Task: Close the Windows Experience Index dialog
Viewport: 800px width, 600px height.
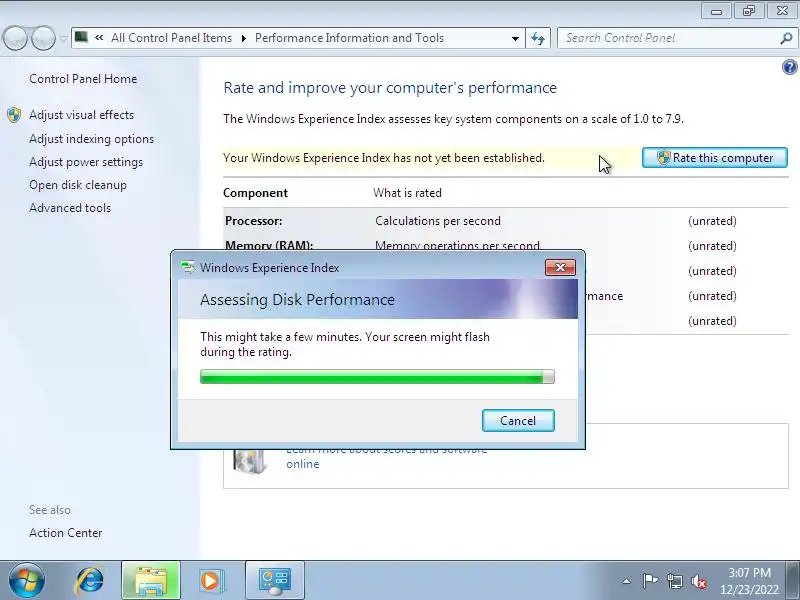Action: [x=560, y=267]
